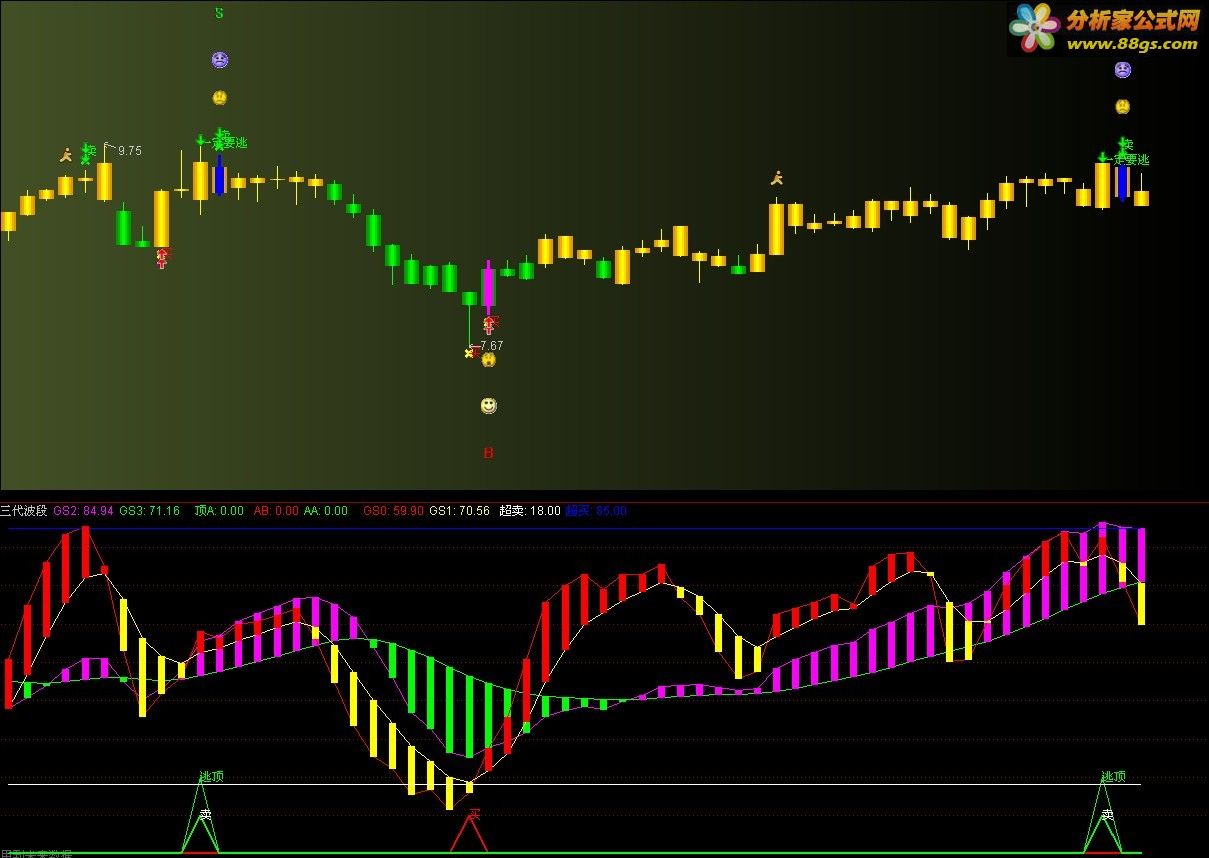
Task: Click the 7.67 low price label
Action: click(x=490, y=346)
